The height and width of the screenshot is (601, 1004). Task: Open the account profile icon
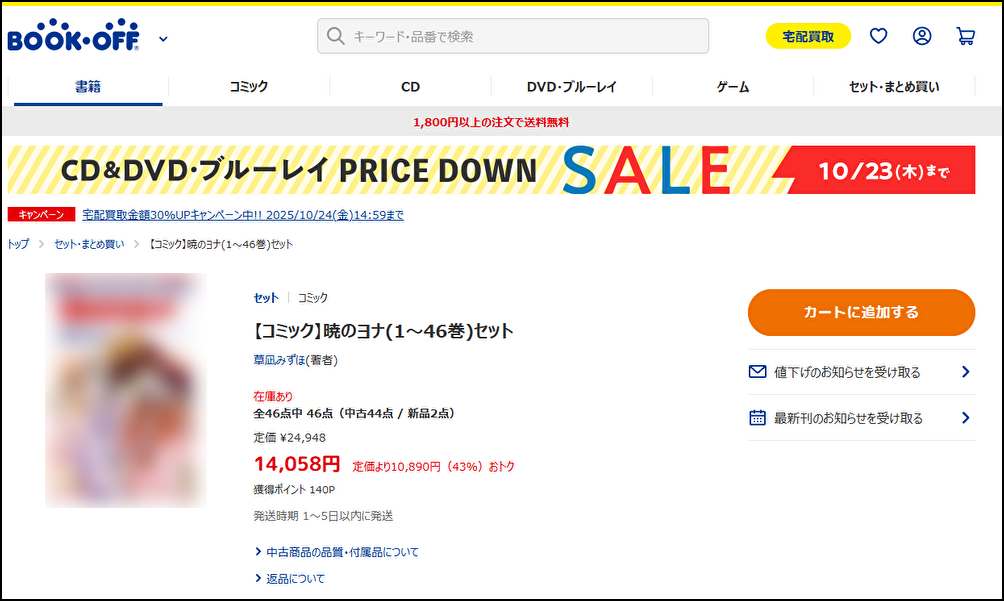pyautogui.click(x=922, y=36)
